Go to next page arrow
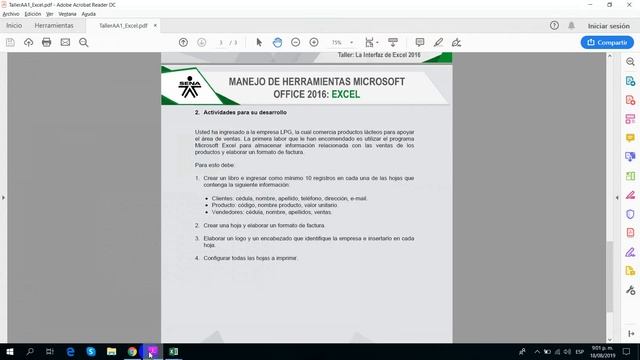Screen dimensions: 640x360 pyautogui.click(x=202, y=42)
